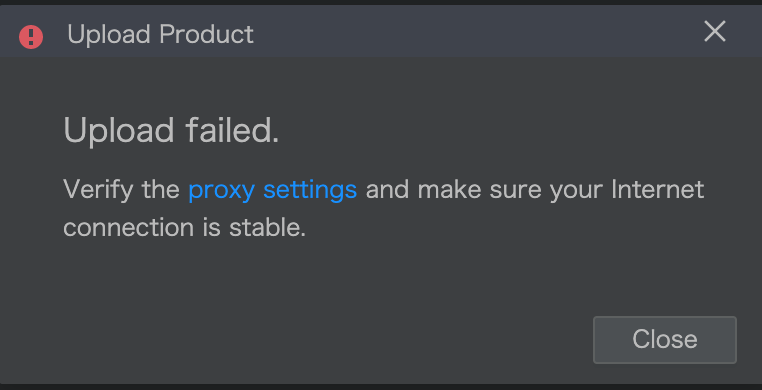The image size is (762, 390).
Task: Click the red error exclamation icon
Action: (x=31, y=36)
